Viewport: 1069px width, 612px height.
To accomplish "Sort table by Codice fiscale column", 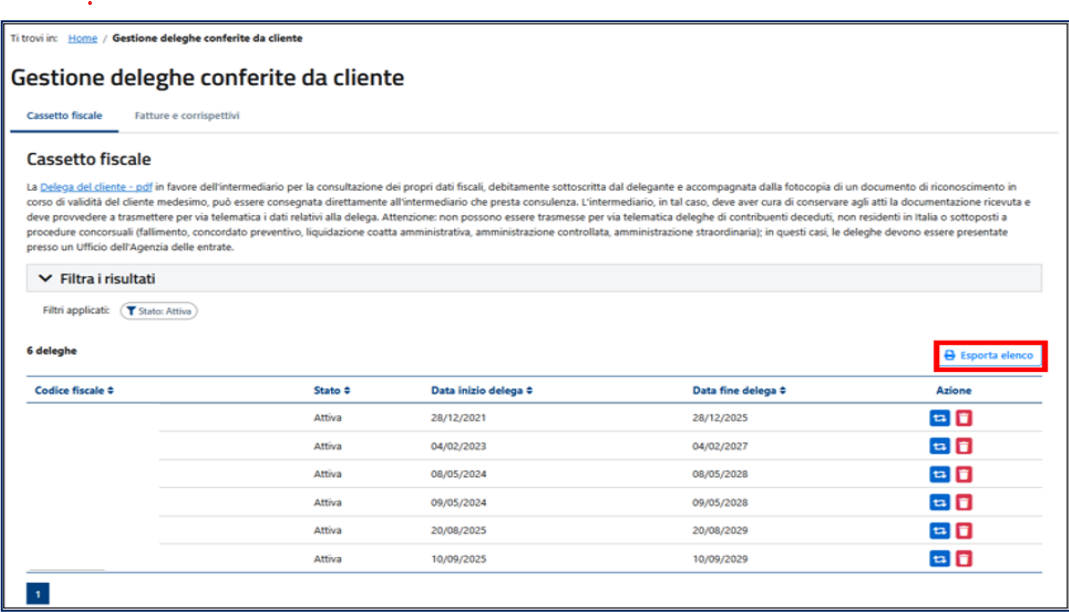I will (74, 390).
